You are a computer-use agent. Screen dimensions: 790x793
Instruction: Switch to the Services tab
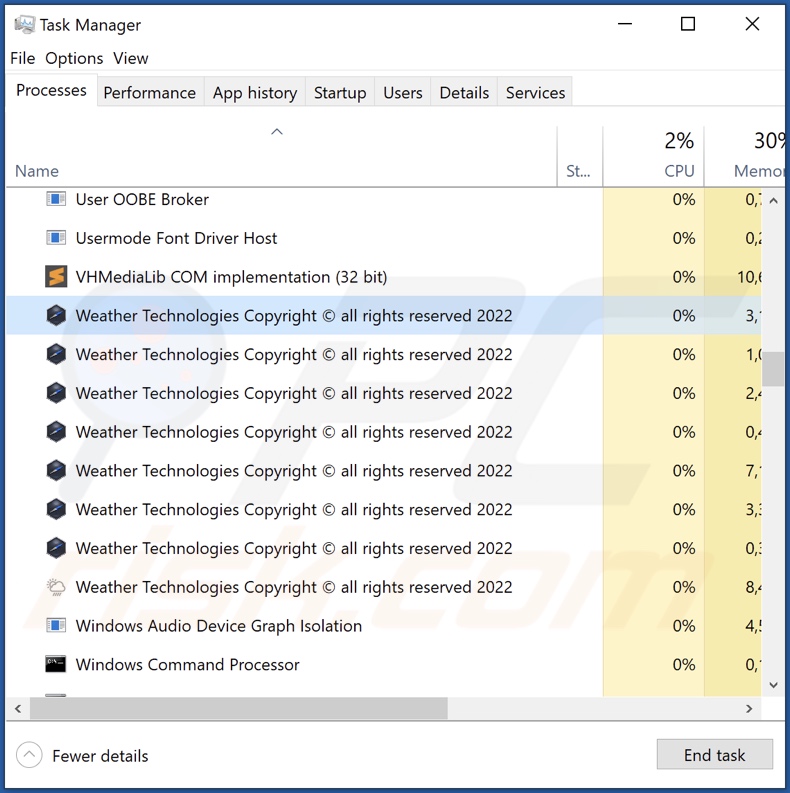535,93
